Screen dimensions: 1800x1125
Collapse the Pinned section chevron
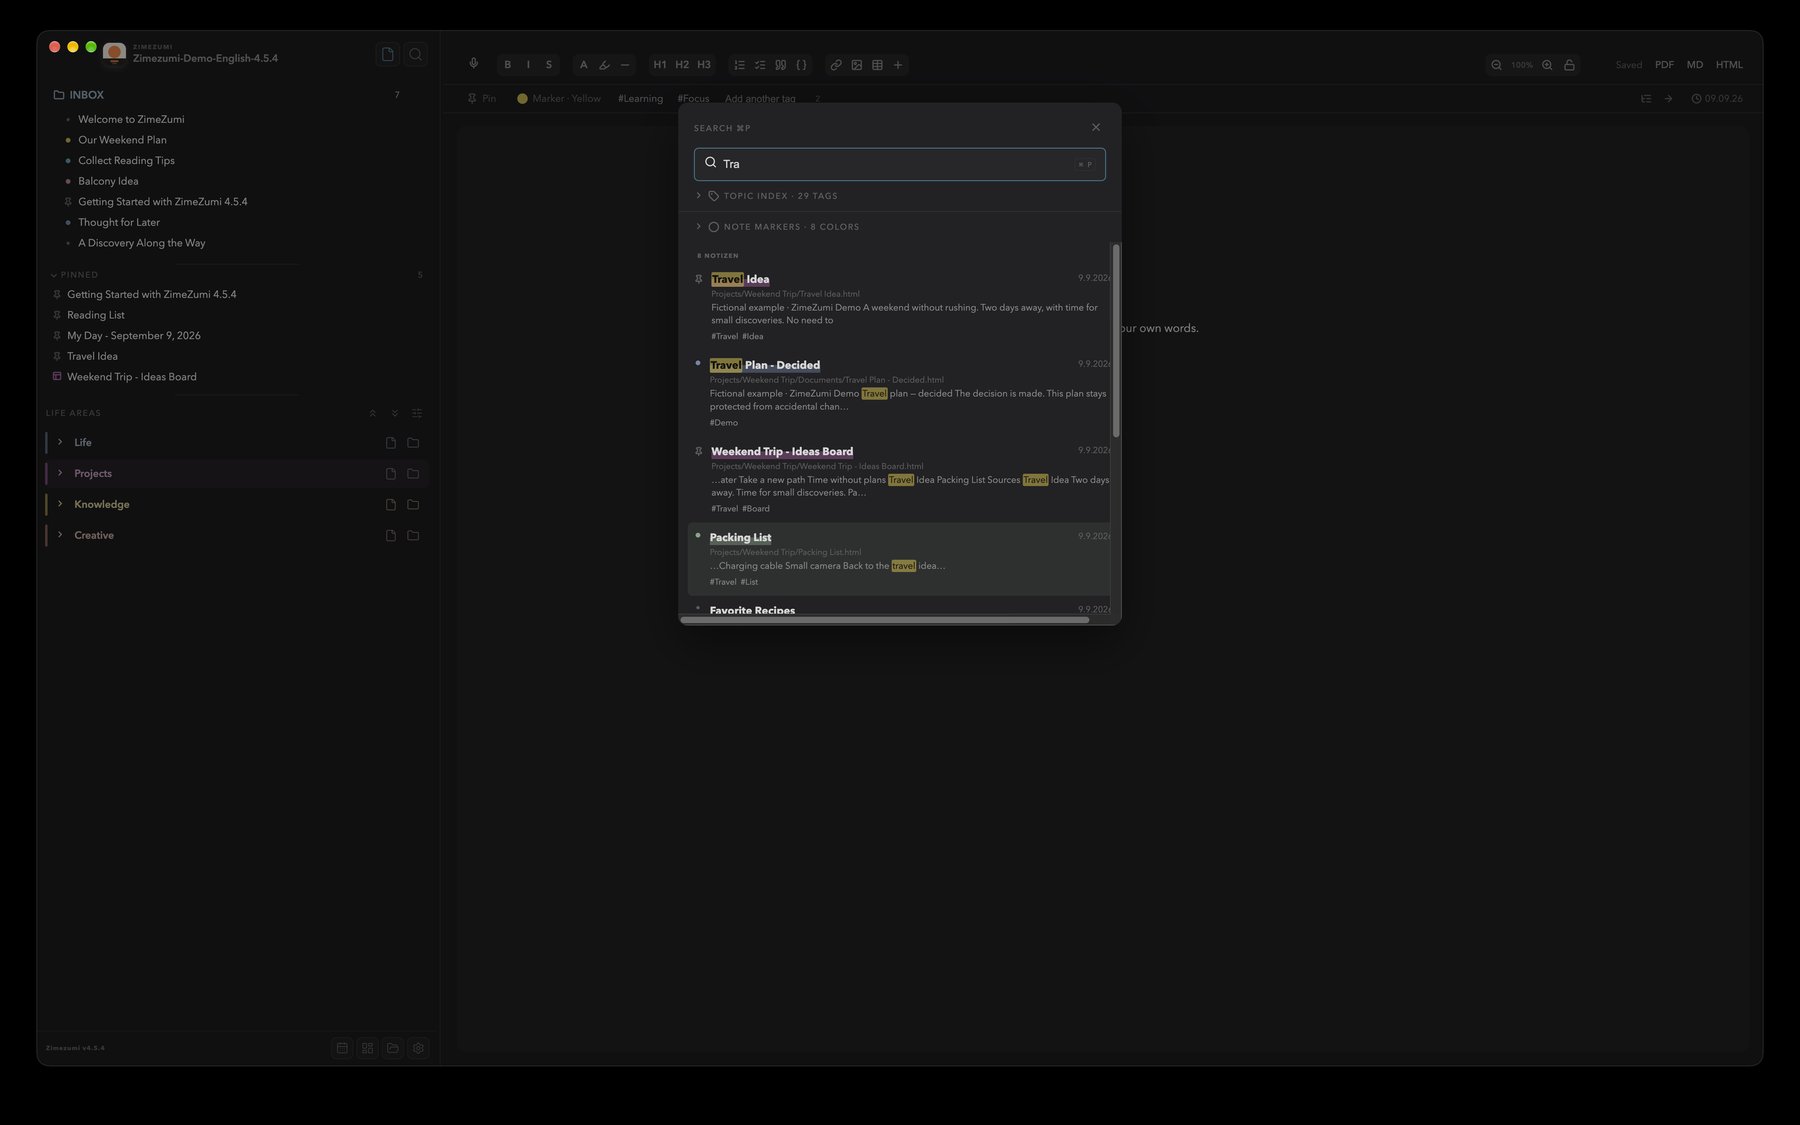click(x=54, y=275)
